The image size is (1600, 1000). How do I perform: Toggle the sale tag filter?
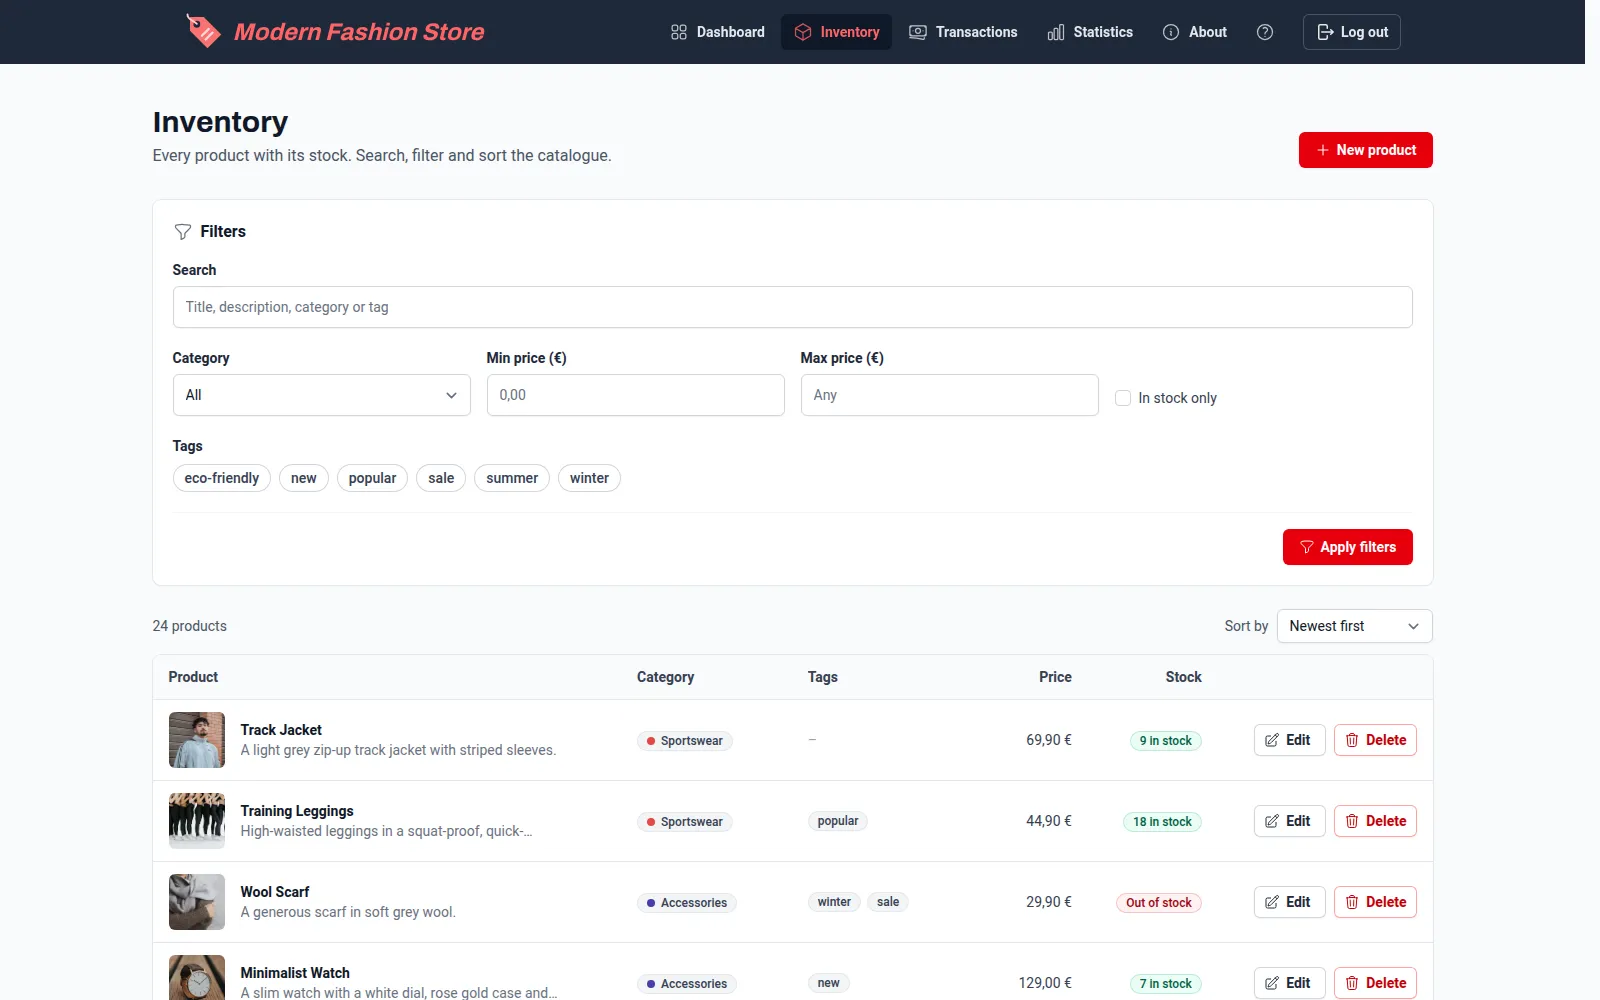(441, 478)
